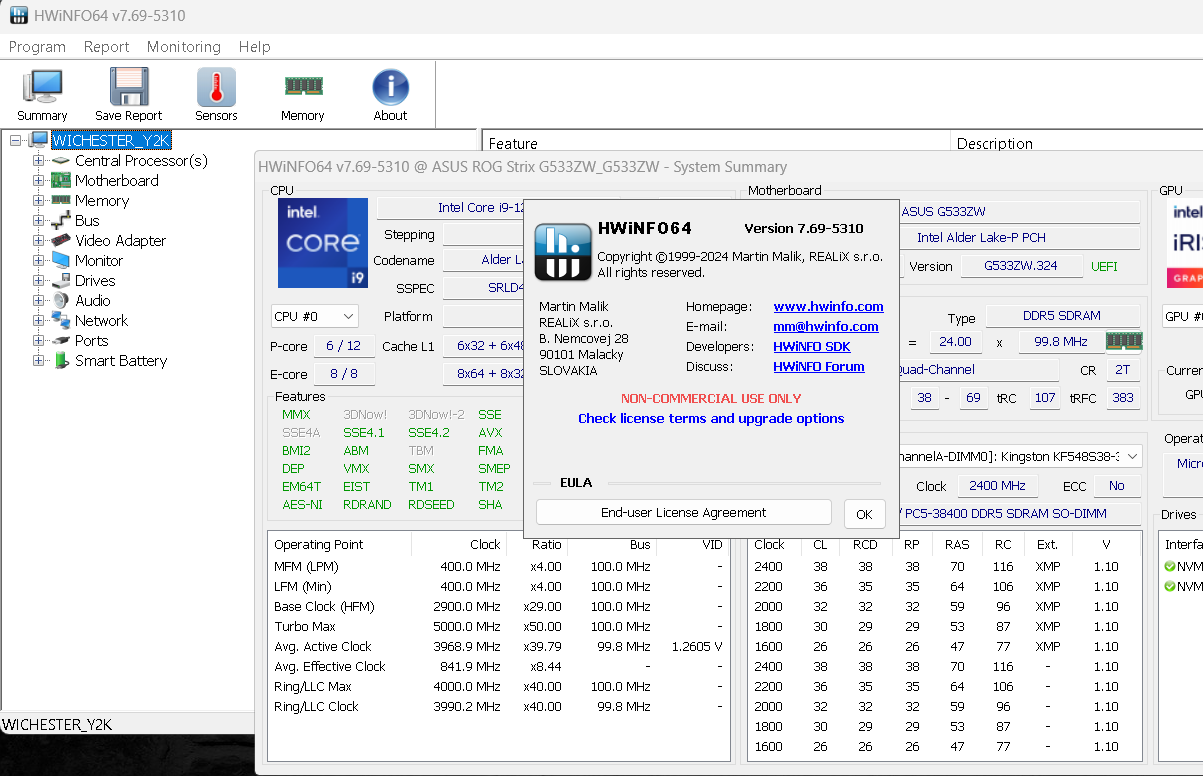Click the P-core 6 / 12 value
This screenshot has width=1203, height=776.
pos(343,345)
